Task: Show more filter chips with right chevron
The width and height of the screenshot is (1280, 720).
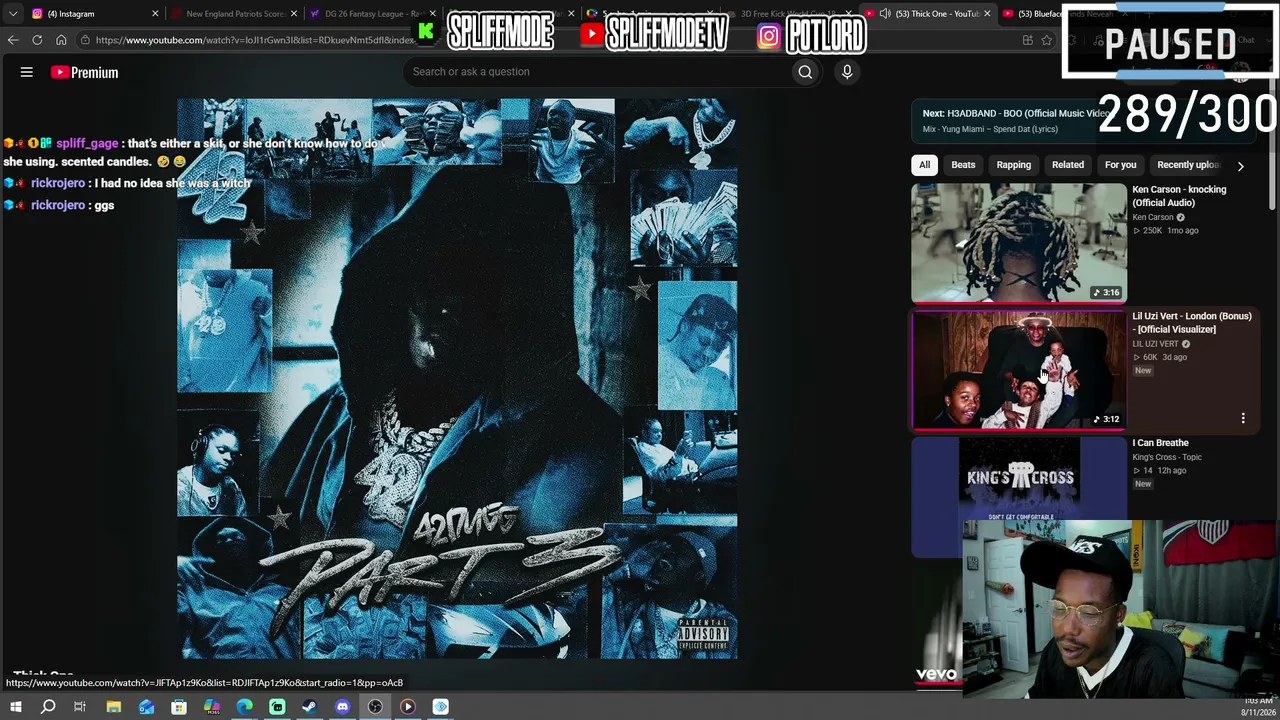Action: 1240,166
